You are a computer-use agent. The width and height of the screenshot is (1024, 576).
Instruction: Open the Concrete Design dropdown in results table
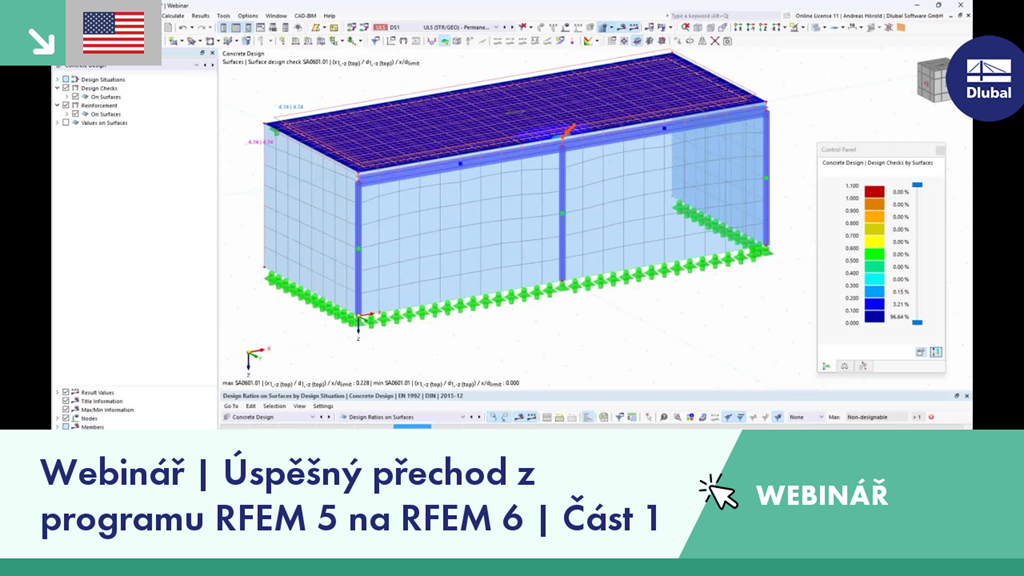pyautogui.click(x=312, y=417)
